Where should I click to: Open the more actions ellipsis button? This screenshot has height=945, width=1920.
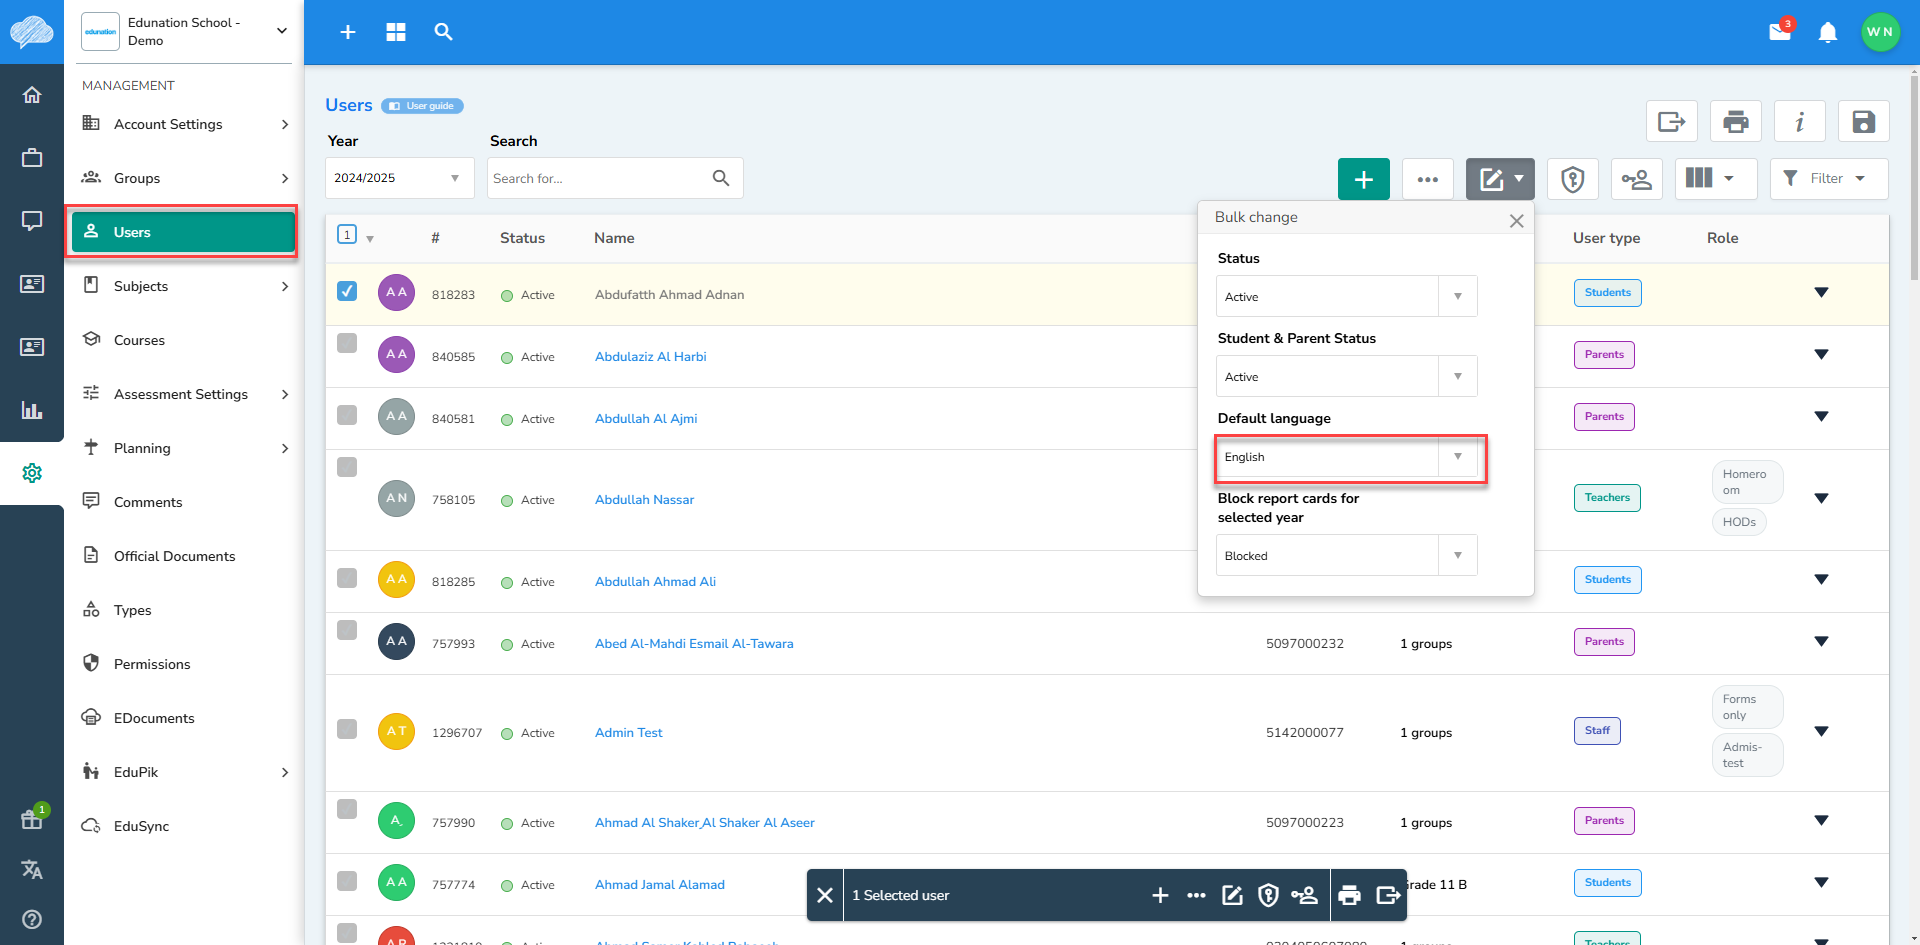point(1428,179)
